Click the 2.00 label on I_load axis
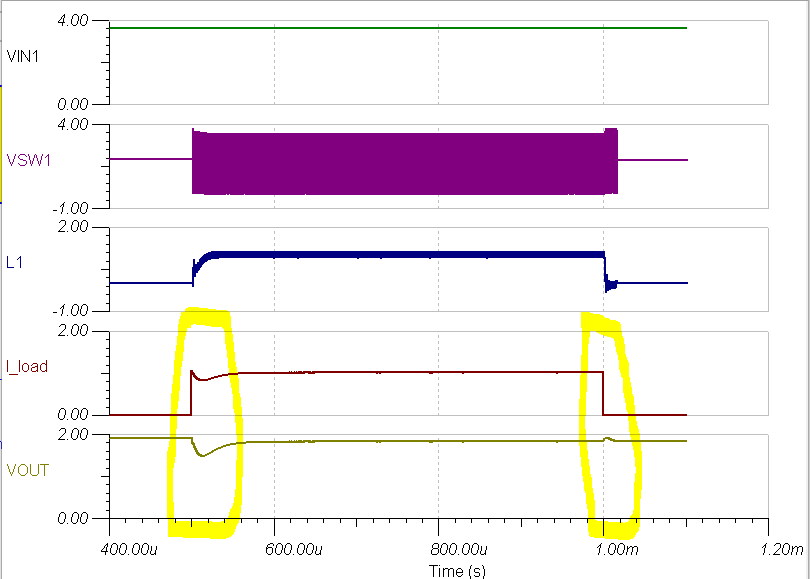This screenshot has height=579, width=810. pyautogui.click(x=73, y=331)
